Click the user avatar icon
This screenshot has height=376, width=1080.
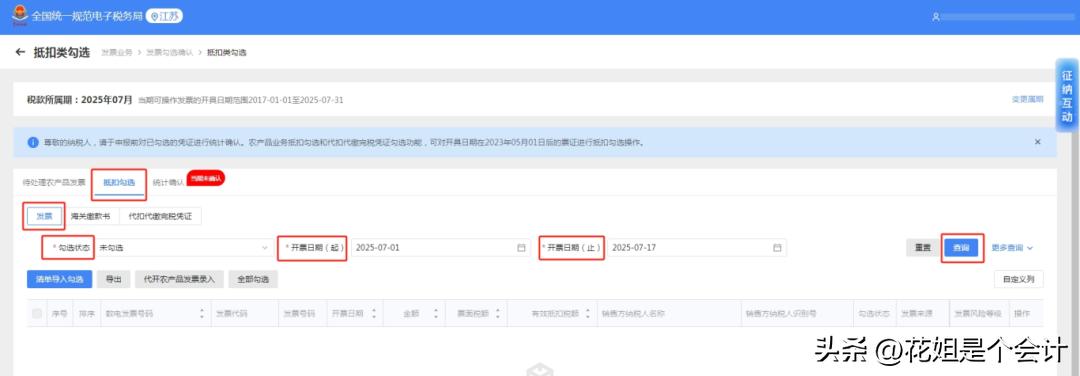tap(935, 17)
